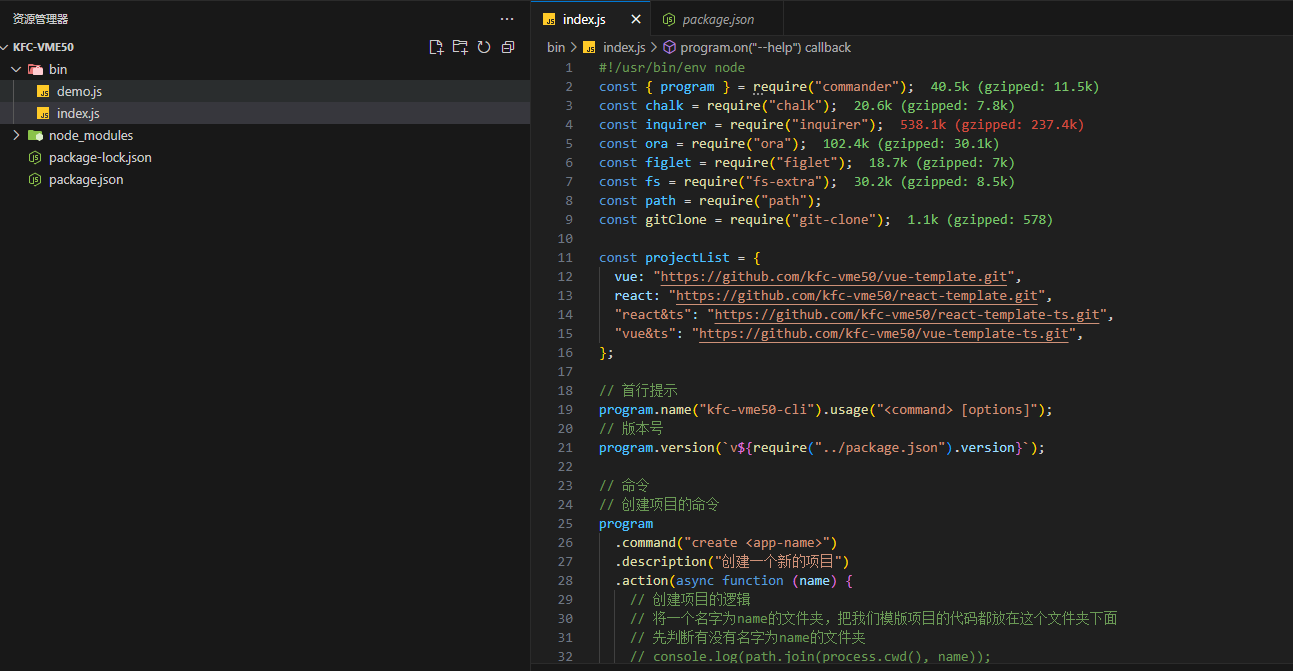Click the demo.js JS file icon
Viewport: 1293px width, 671px height.
[43, 91]
